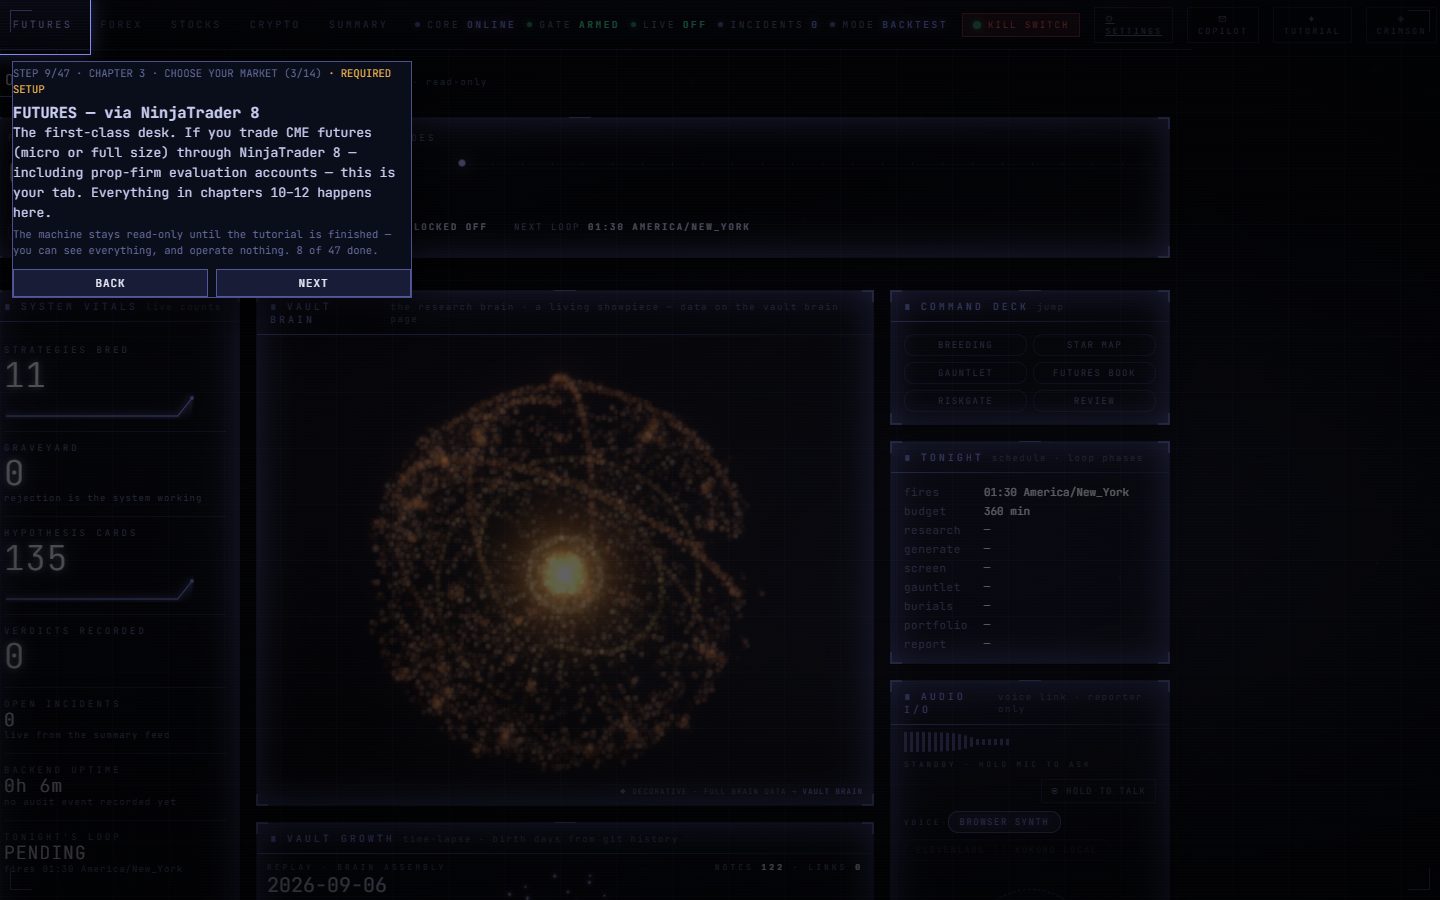Open the Crypto tab
The image size is (1440, 900).
tap(274, 25)
